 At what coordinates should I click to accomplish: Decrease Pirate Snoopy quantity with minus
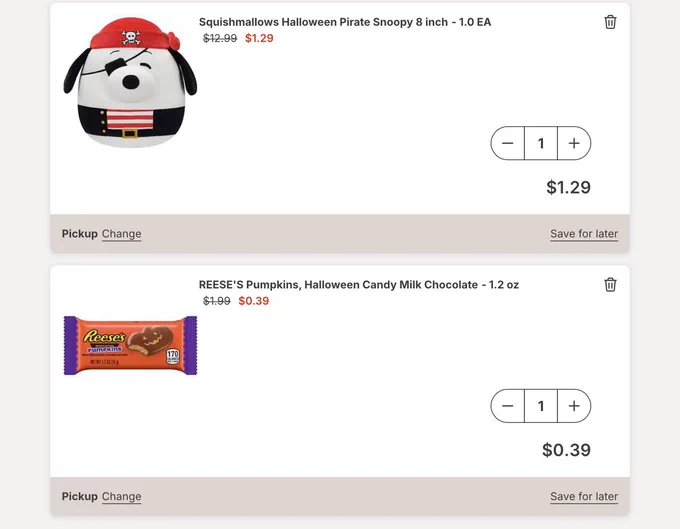[508, 143]
